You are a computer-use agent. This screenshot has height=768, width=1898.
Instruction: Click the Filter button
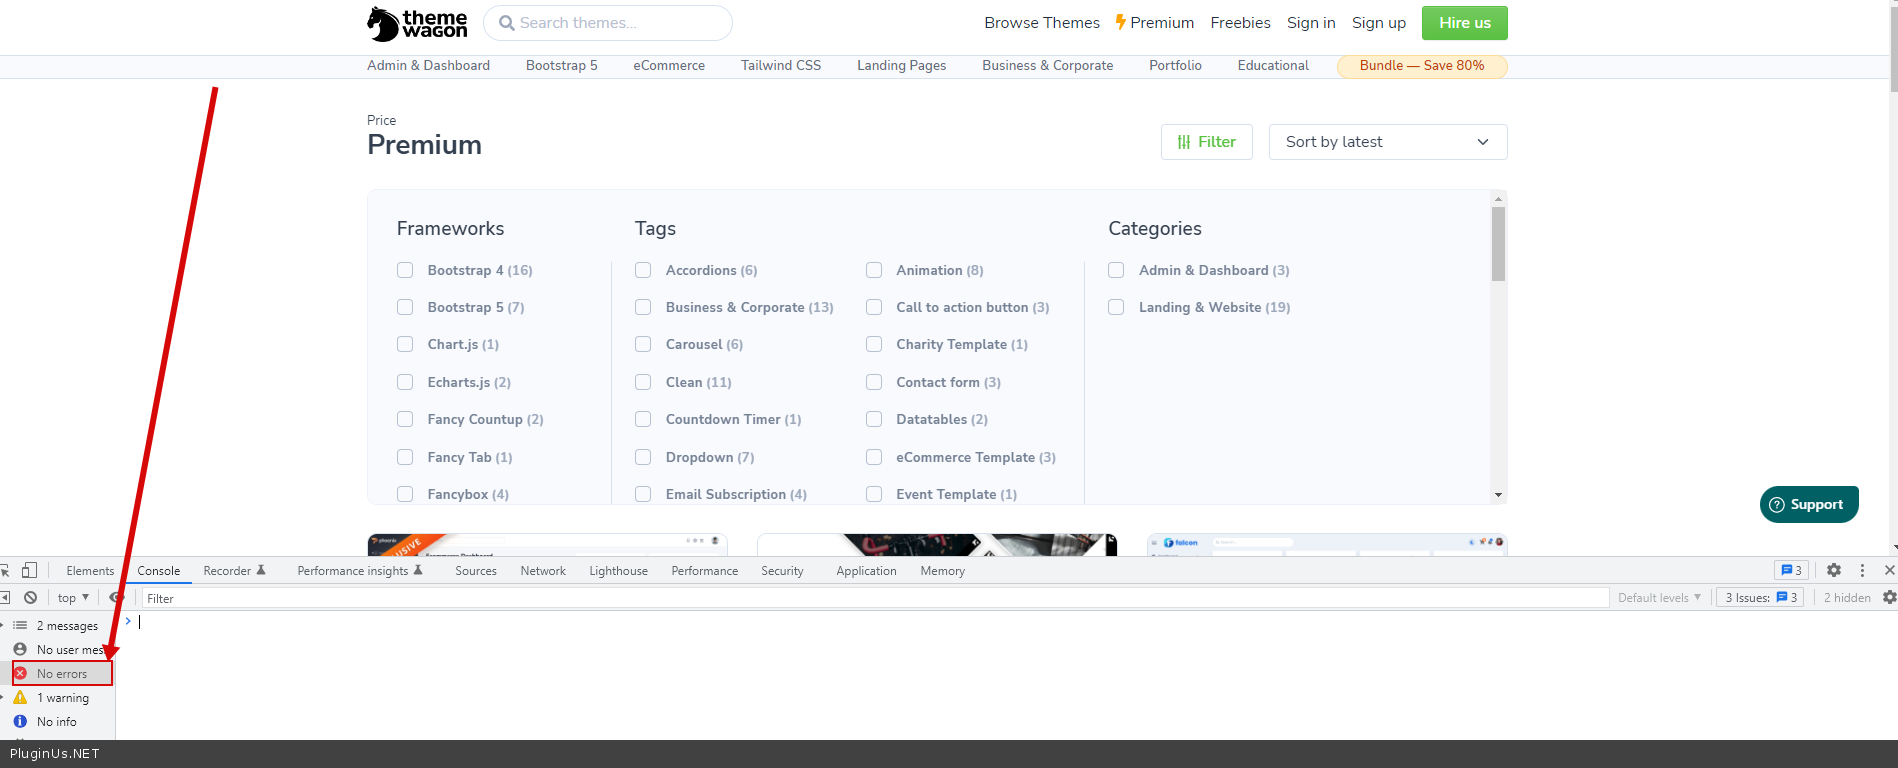(1206, 142)
